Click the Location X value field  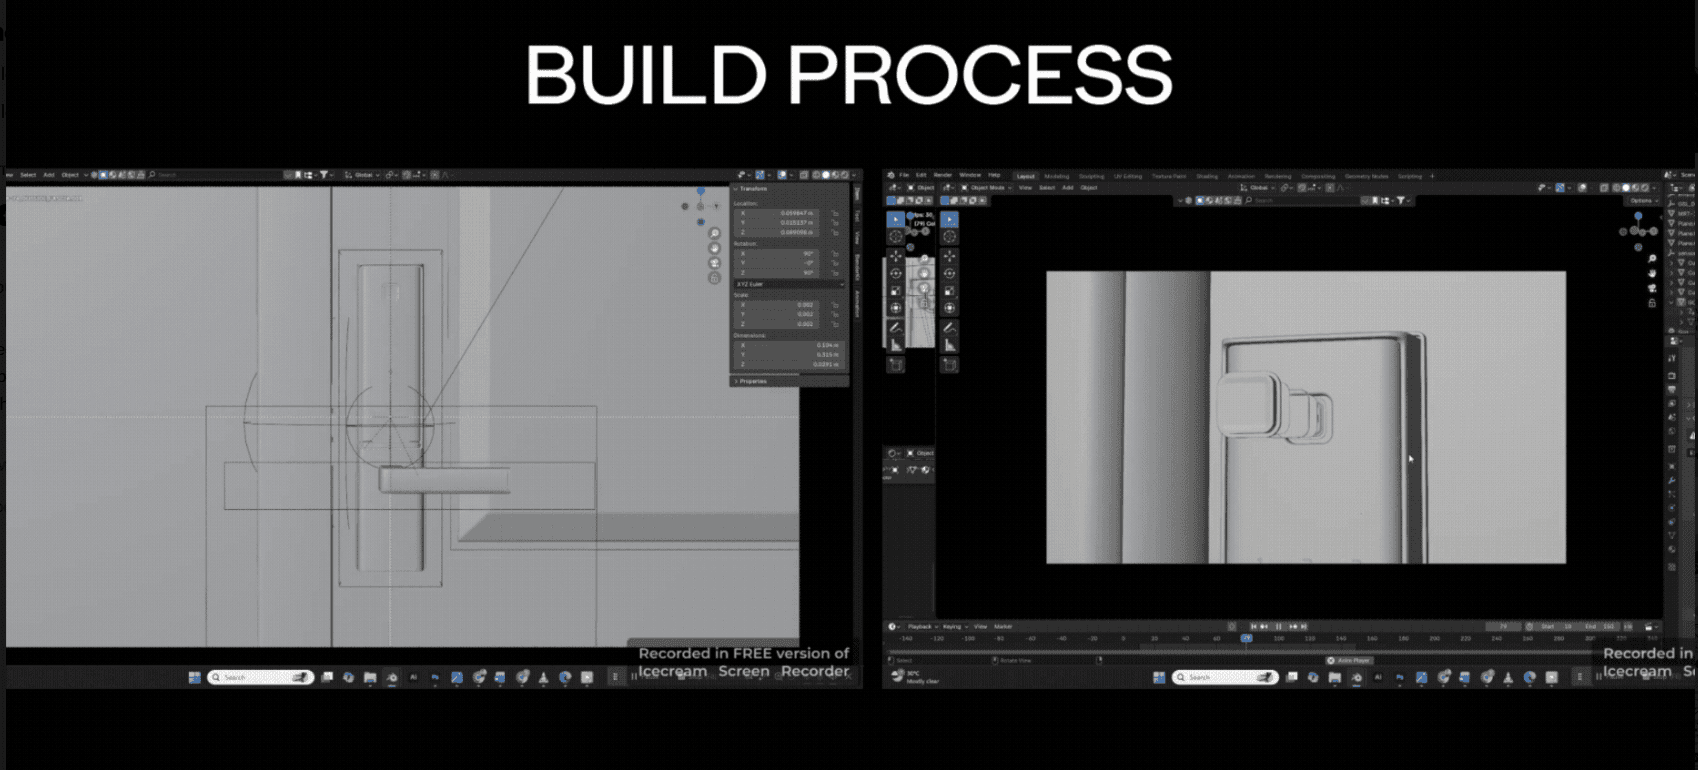point(776,213)
